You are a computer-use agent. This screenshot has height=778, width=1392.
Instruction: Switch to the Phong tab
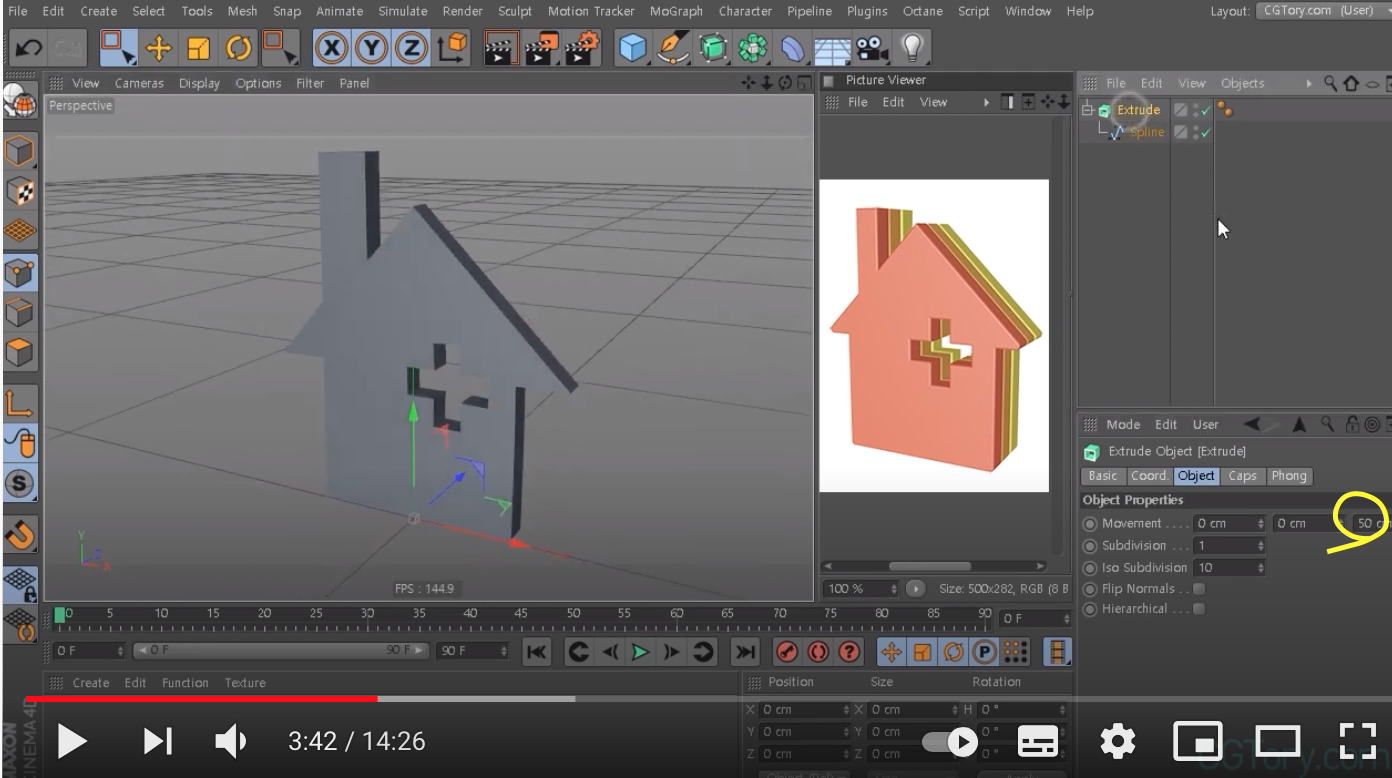(1289, 476)
